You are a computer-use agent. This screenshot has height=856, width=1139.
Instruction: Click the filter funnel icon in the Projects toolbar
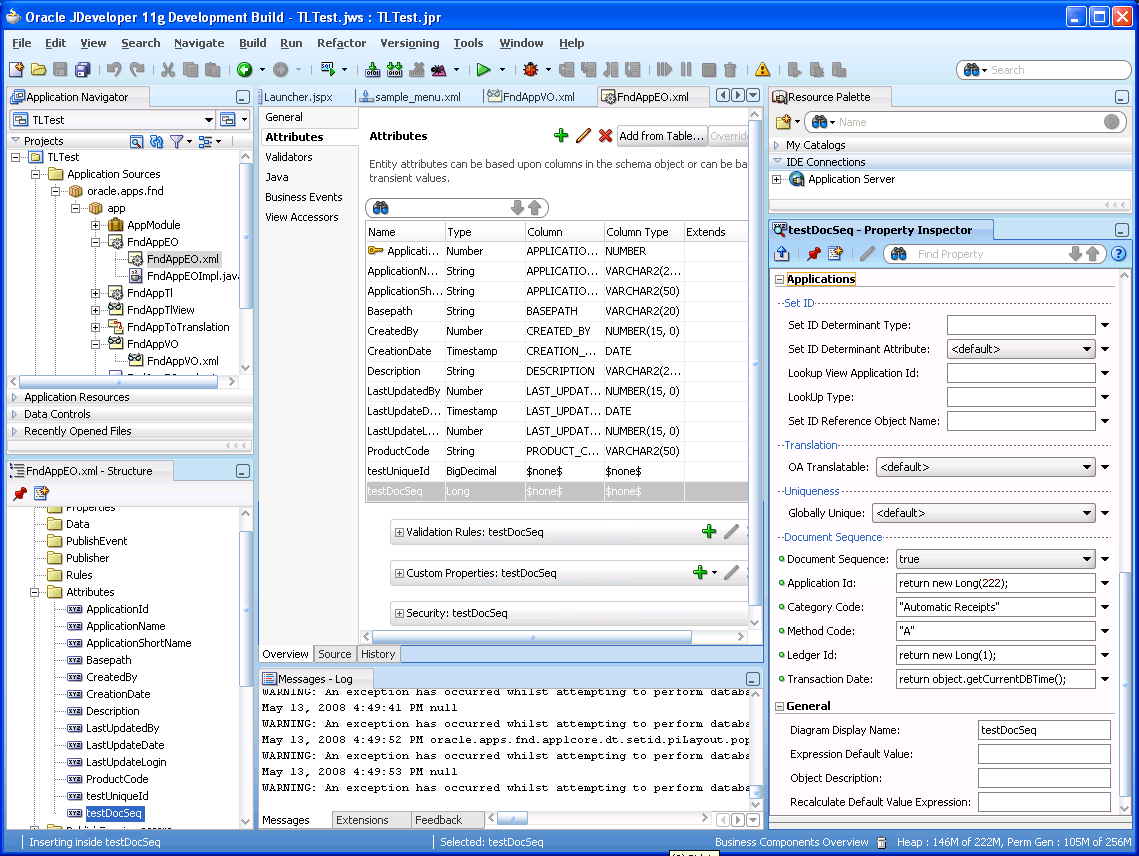coord(177,141)
